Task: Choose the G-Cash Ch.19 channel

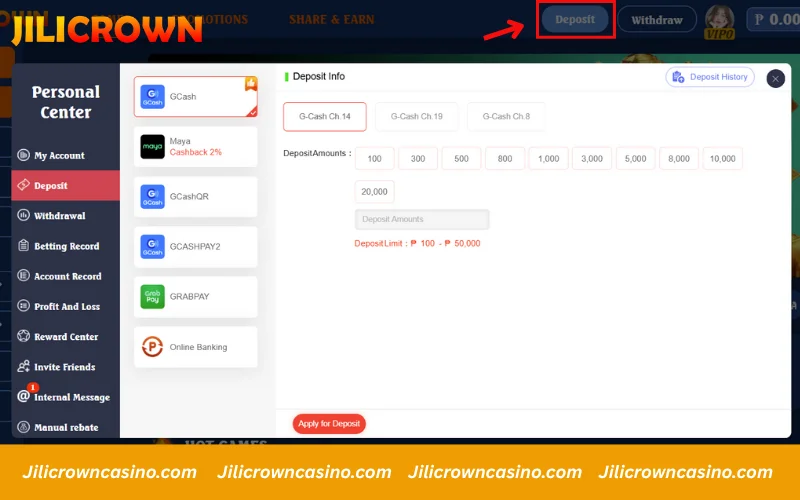Action: [416, 116]
